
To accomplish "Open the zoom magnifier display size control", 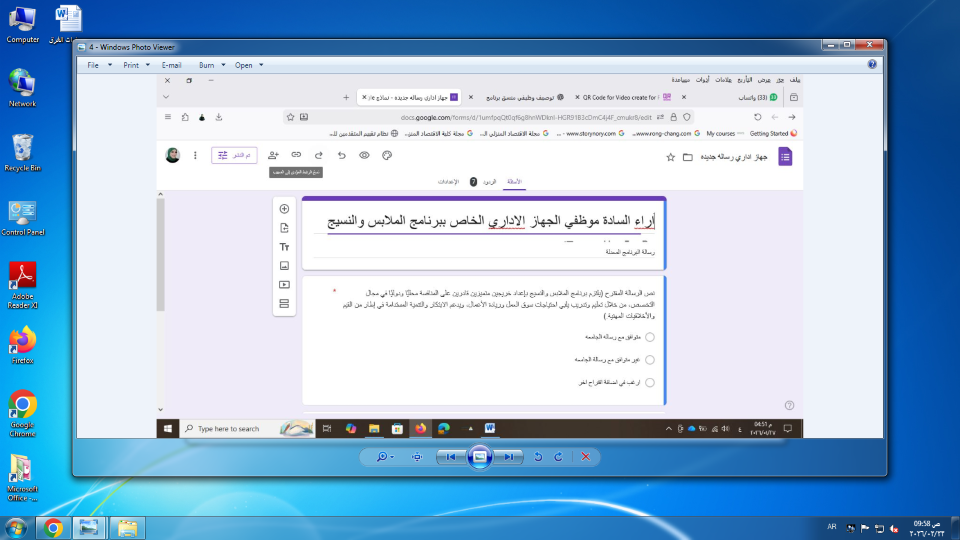I will (x=383, y=456).
